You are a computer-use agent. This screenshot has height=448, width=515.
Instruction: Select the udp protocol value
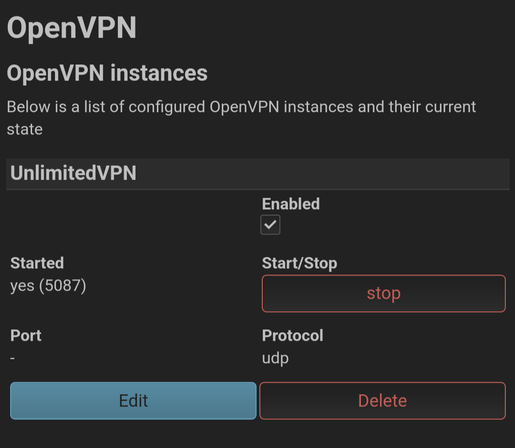pyautogui.click(x=275, y=359)
